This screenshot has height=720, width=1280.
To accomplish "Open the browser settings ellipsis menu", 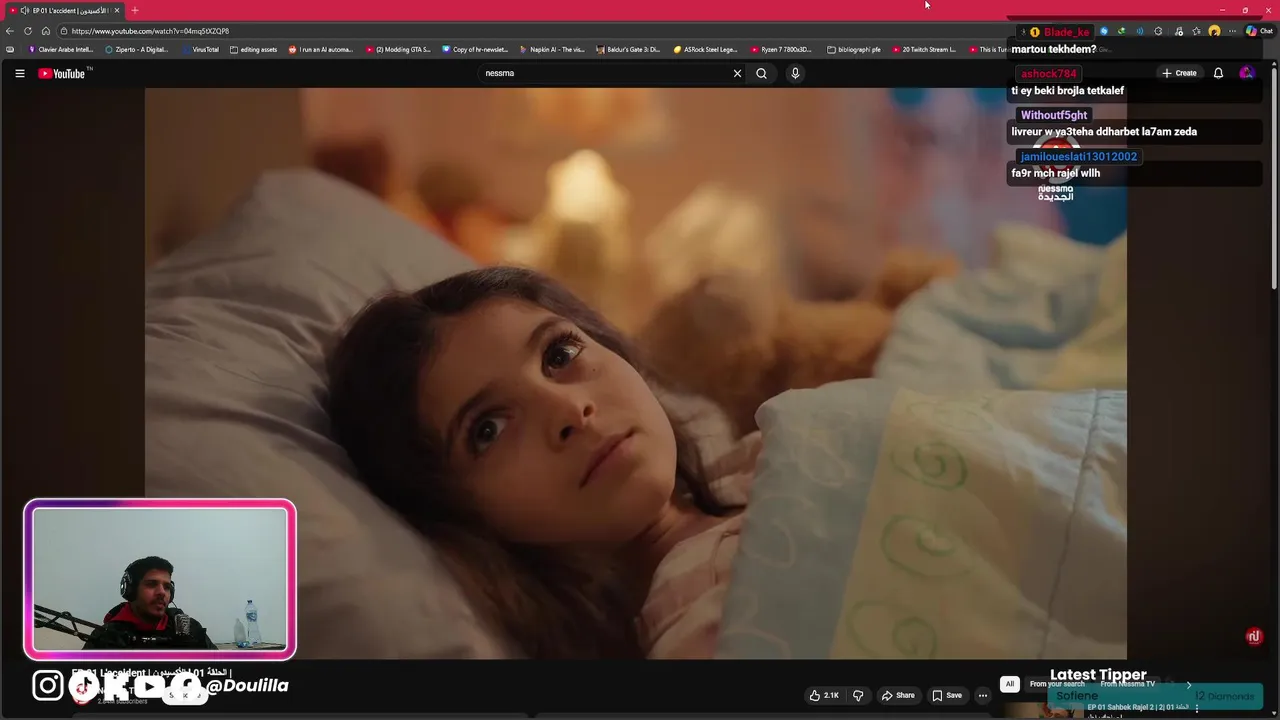I will pyautogui.click(x=1232, y=31).
